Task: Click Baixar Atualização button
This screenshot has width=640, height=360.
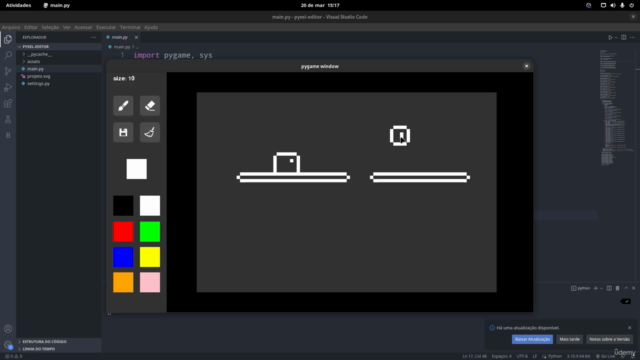Action: pos(532,339)
